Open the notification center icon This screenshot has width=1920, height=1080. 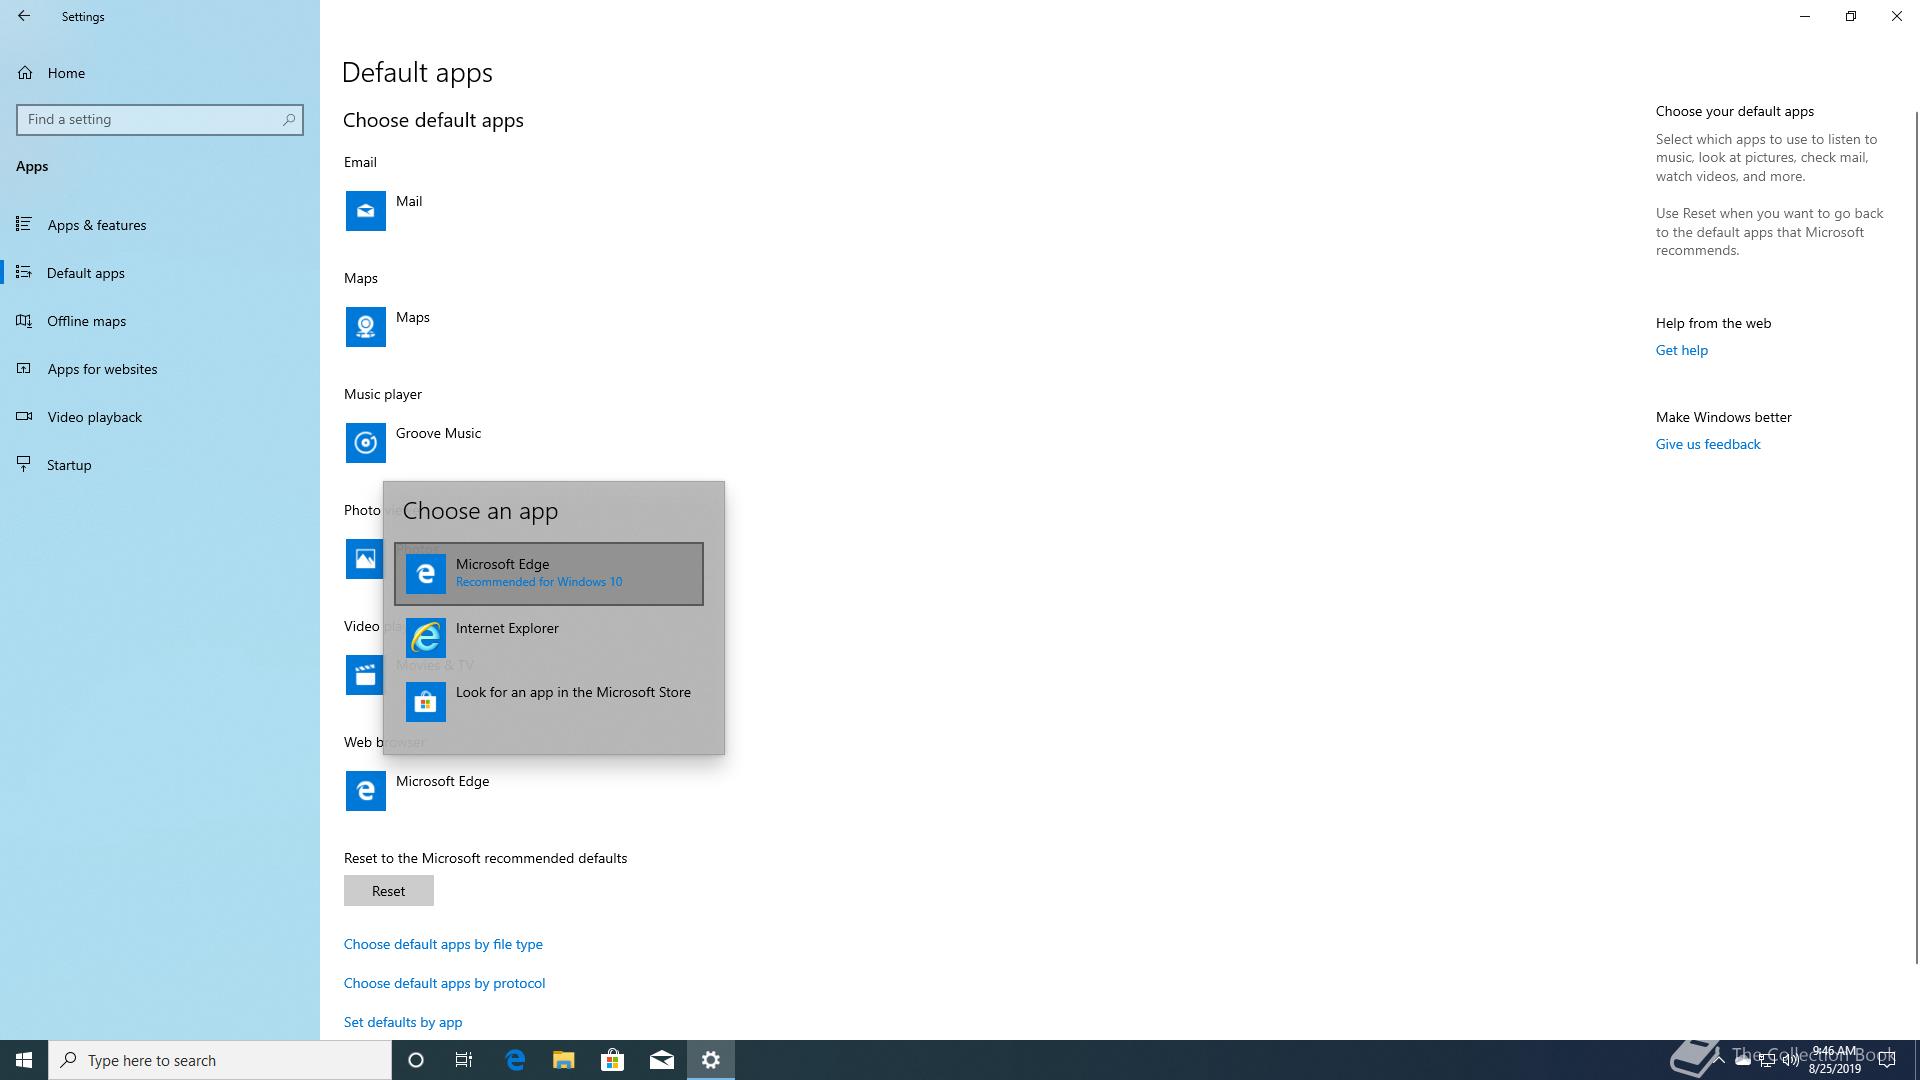1887,1060
